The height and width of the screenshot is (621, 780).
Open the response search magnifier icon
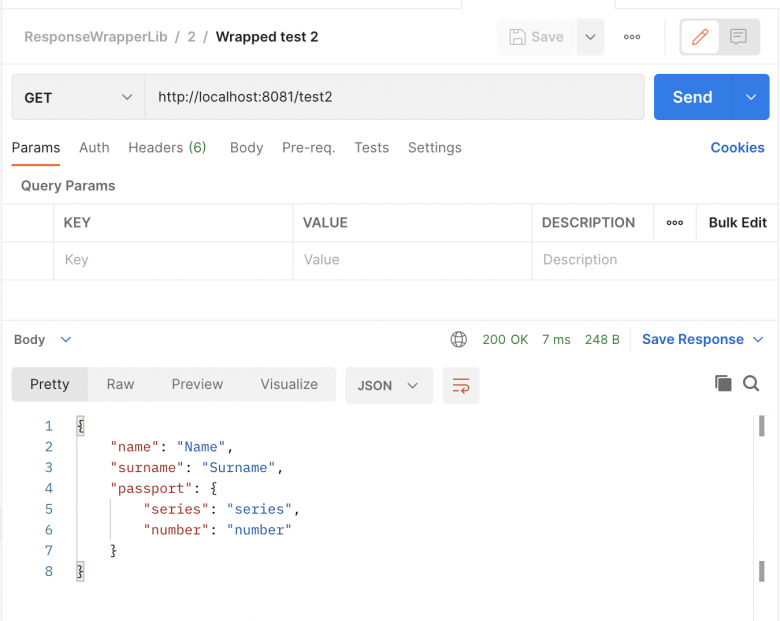[751, 384]
